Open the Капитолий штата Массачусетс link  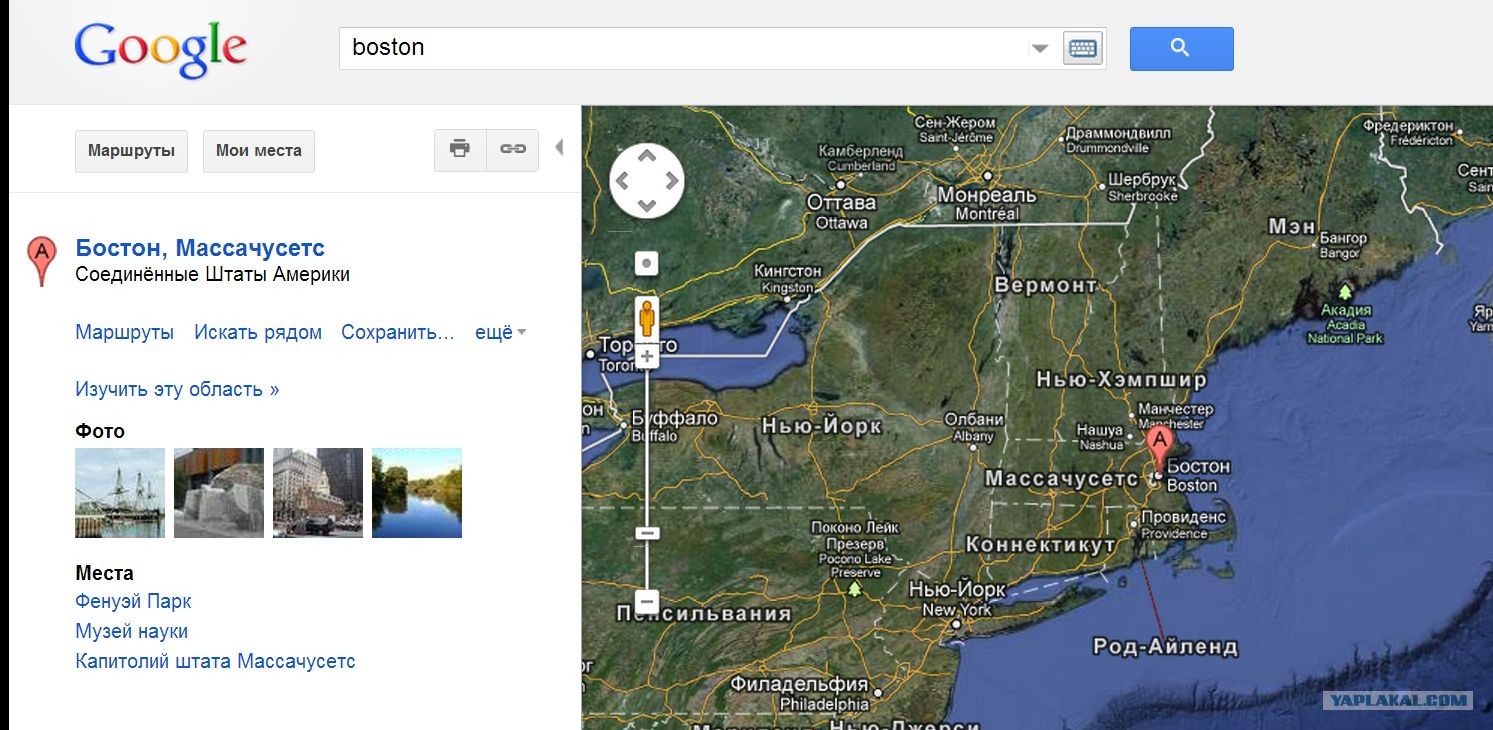point(215,661)
